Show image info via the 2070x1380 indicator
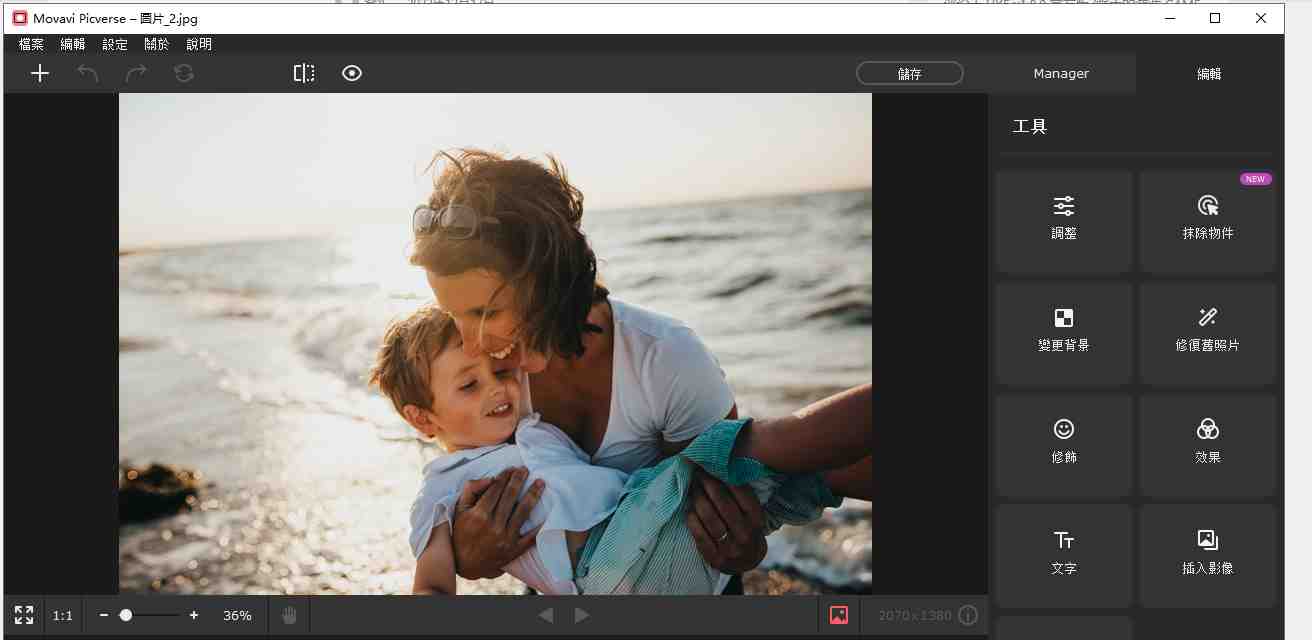Screen dimensions: 1312x640 click(x=967, y=615)
